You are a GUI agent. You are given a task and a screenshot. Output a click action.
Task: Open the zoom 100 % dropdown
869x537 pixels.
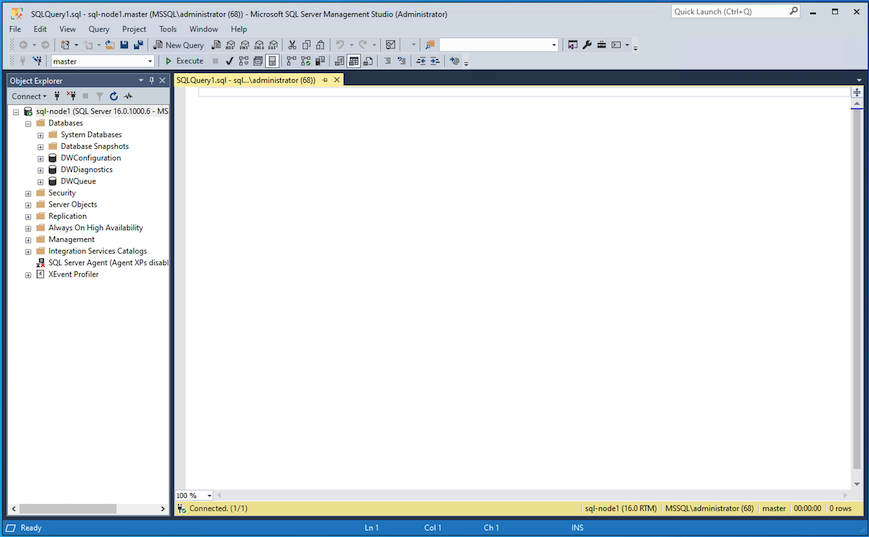click(209, 495)
